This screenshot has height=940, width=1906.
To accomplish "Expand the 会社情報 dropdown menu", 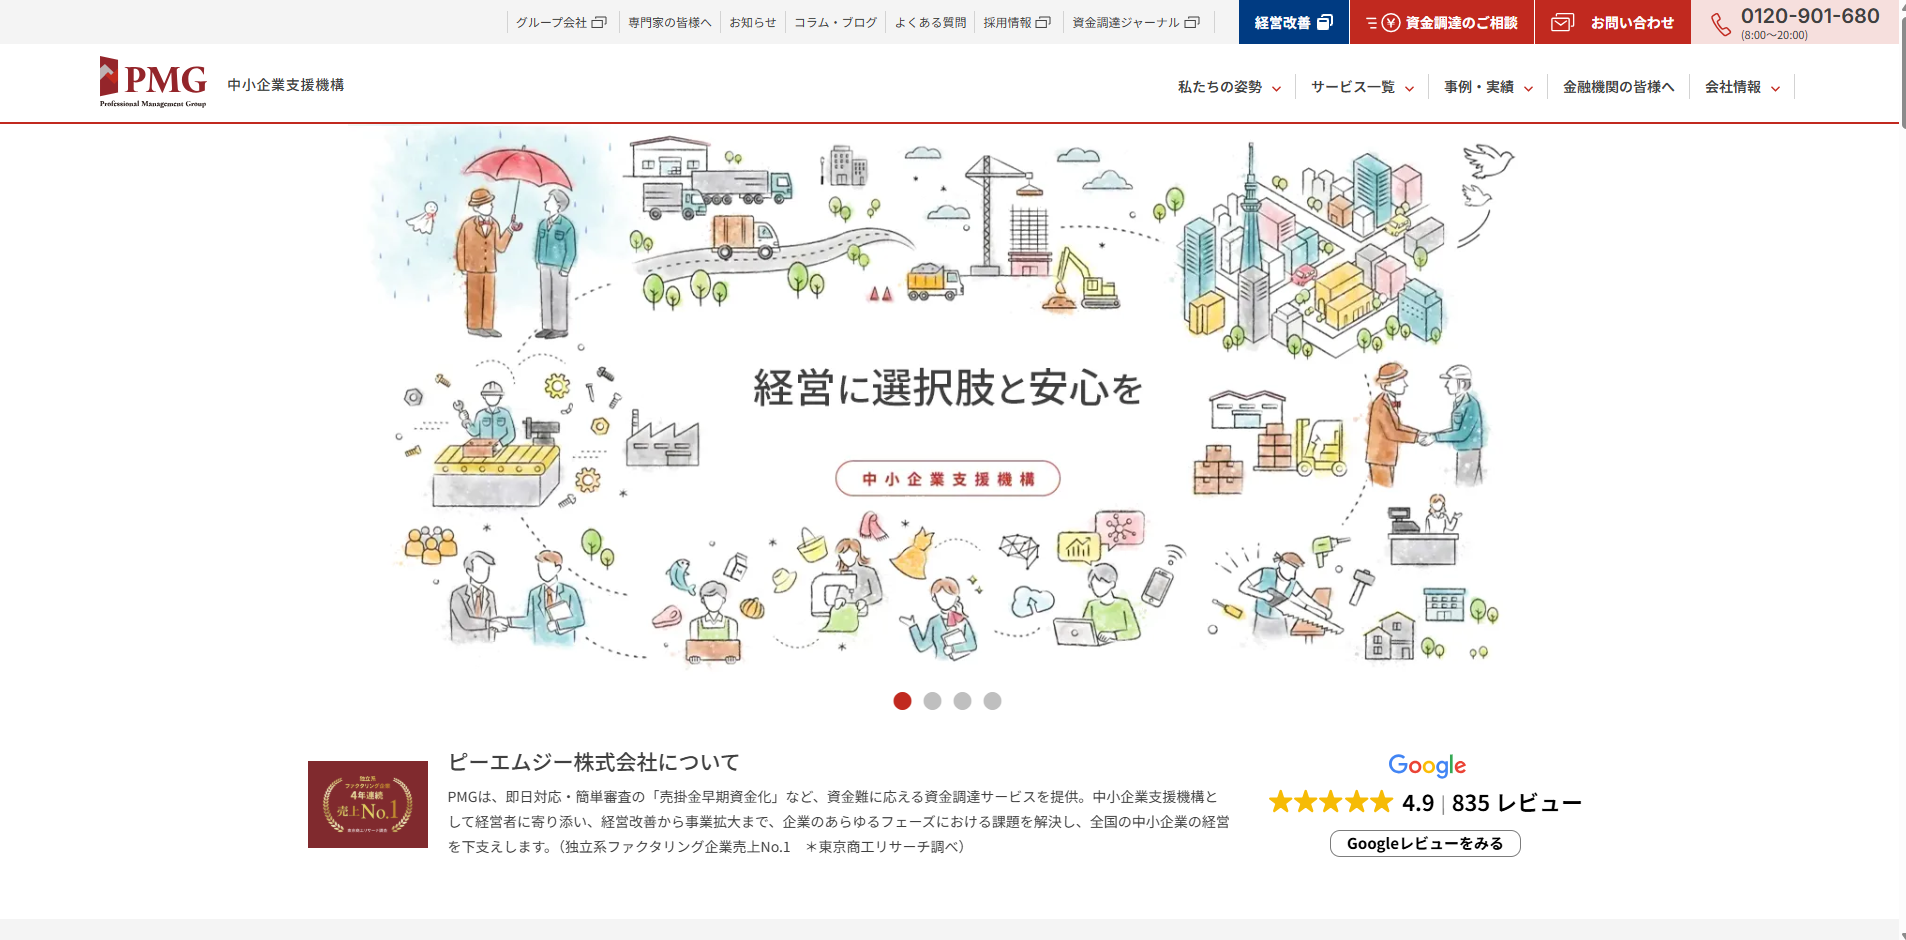I will (1742, 87).
